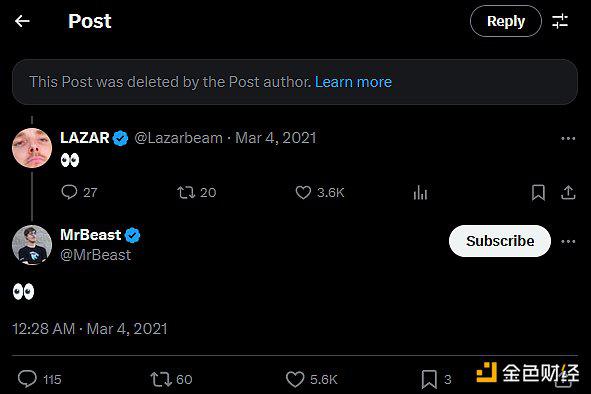Like MrBeast's post with 5.6K likes

295,379
